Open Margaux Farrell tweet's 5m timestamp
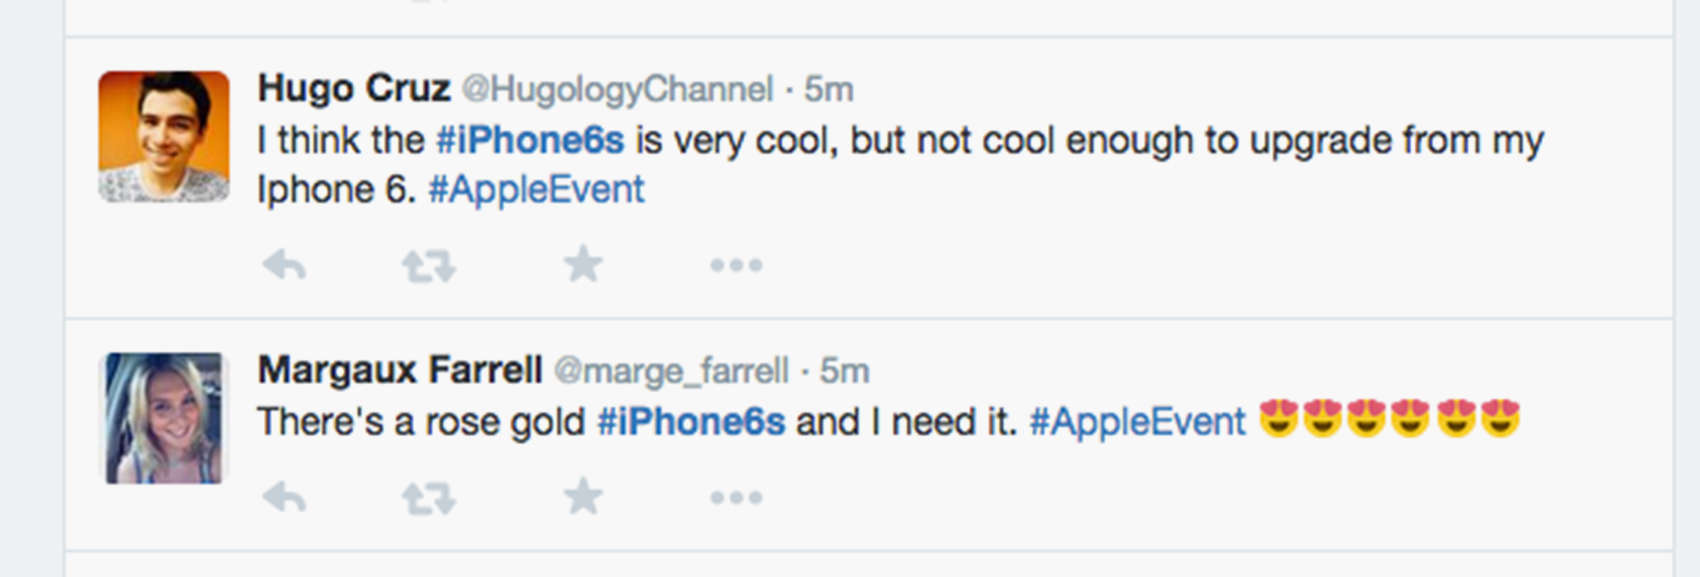 (x=845, y=372)
